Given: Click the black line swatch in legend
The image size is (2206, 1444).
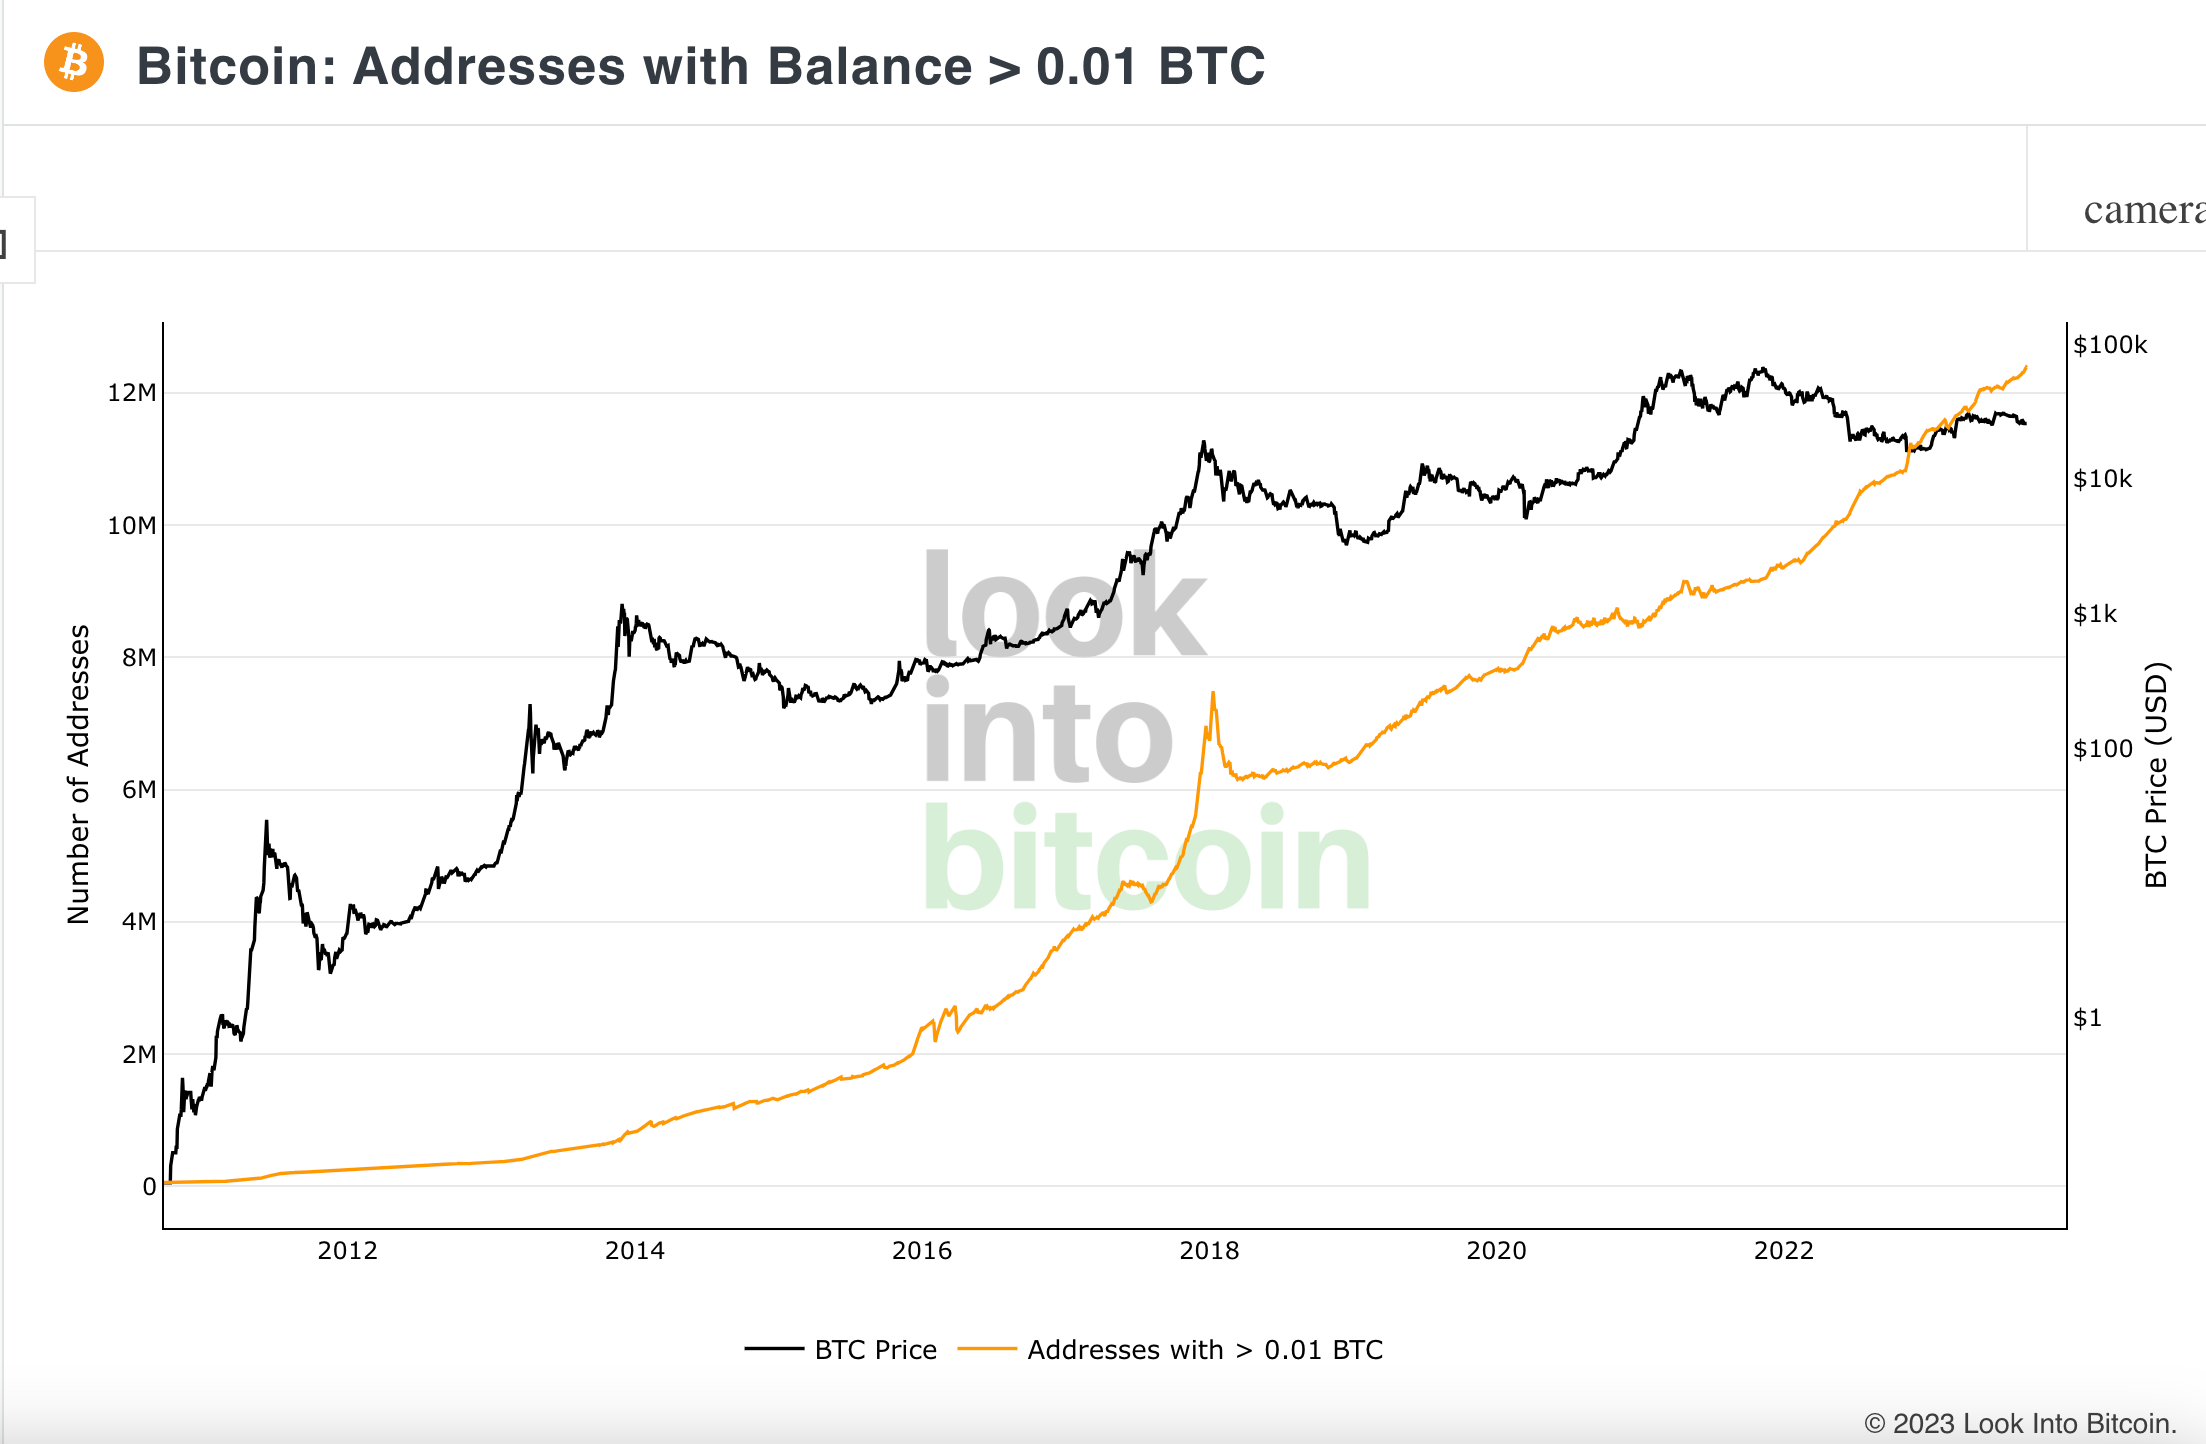Looking at the screenshot, I should (x=774, y=1349).
